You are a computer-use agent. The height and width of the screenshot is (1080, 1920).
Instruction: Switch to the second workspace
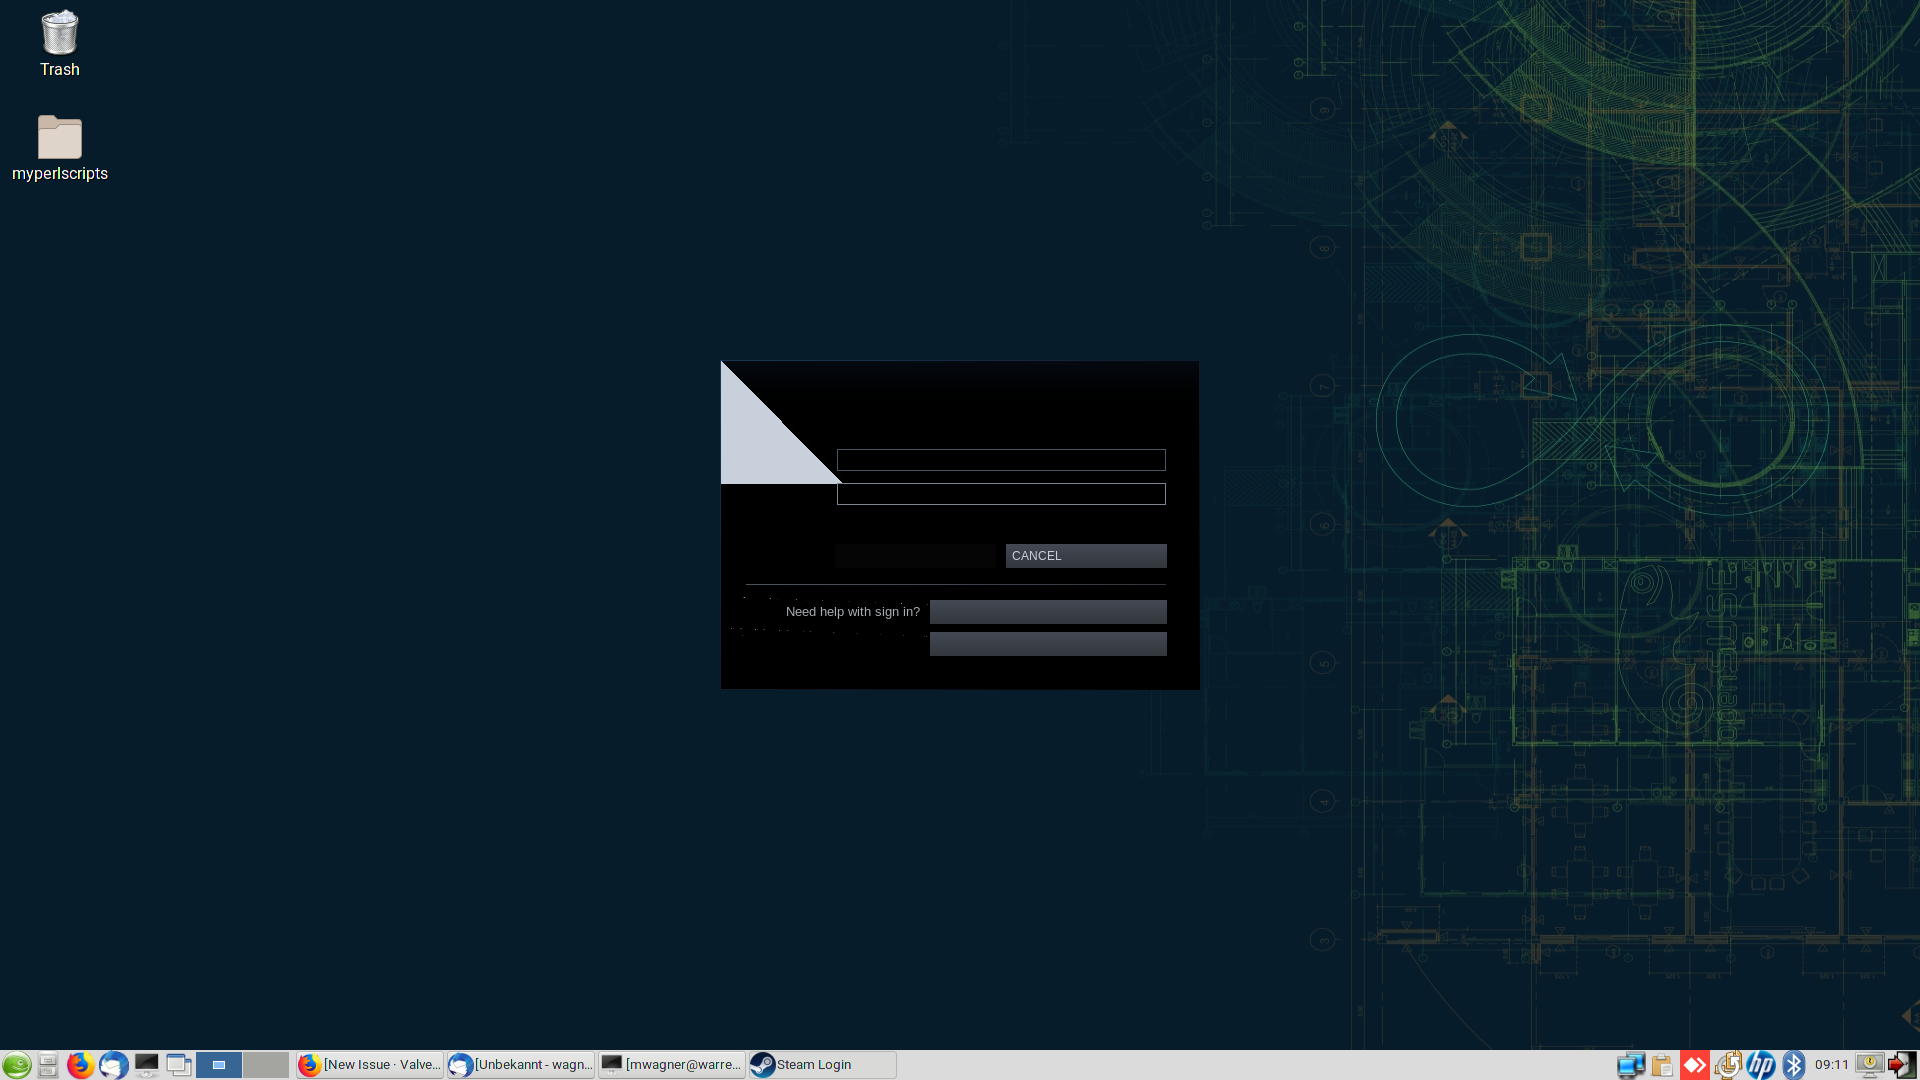(265, 1065)
